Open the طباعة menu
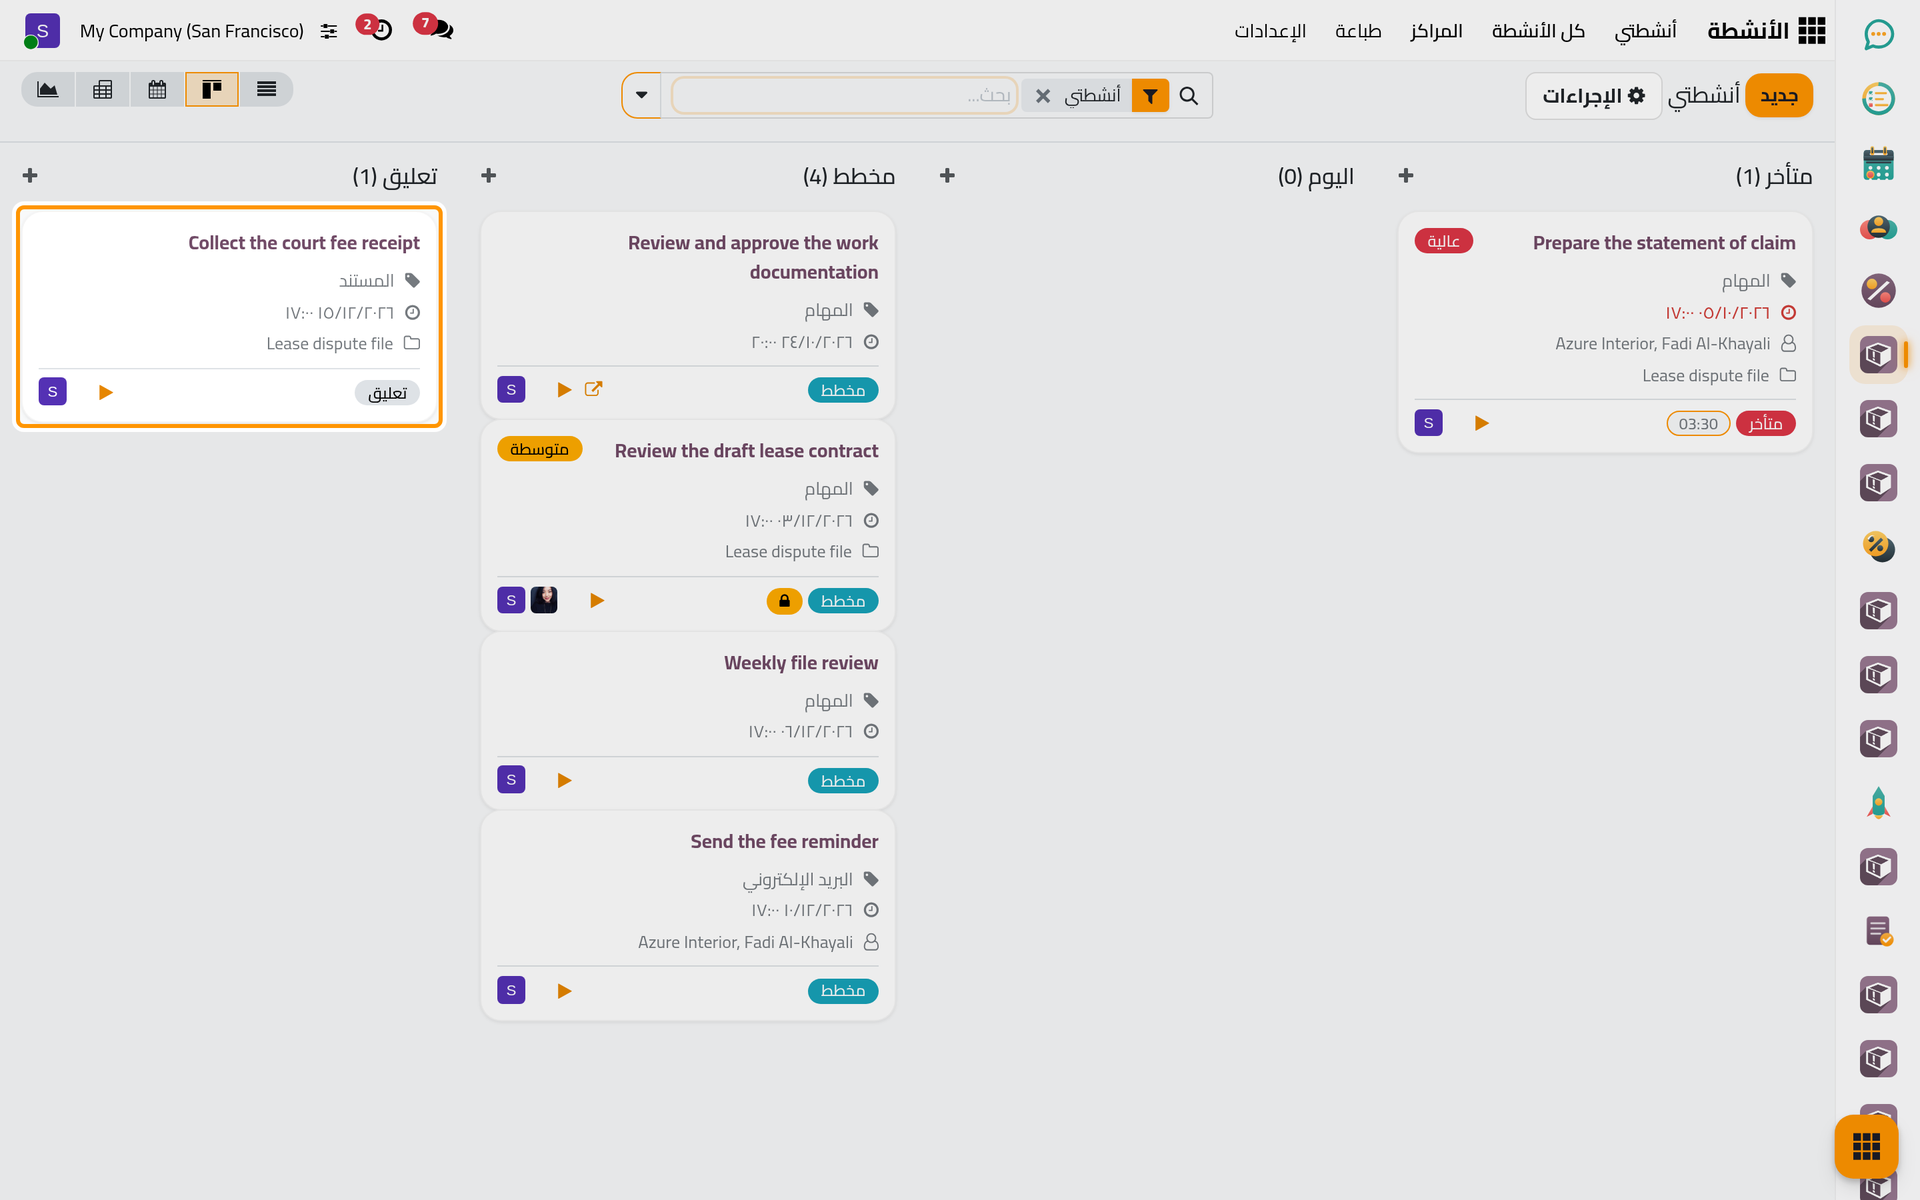 (x=1358, y=31)
